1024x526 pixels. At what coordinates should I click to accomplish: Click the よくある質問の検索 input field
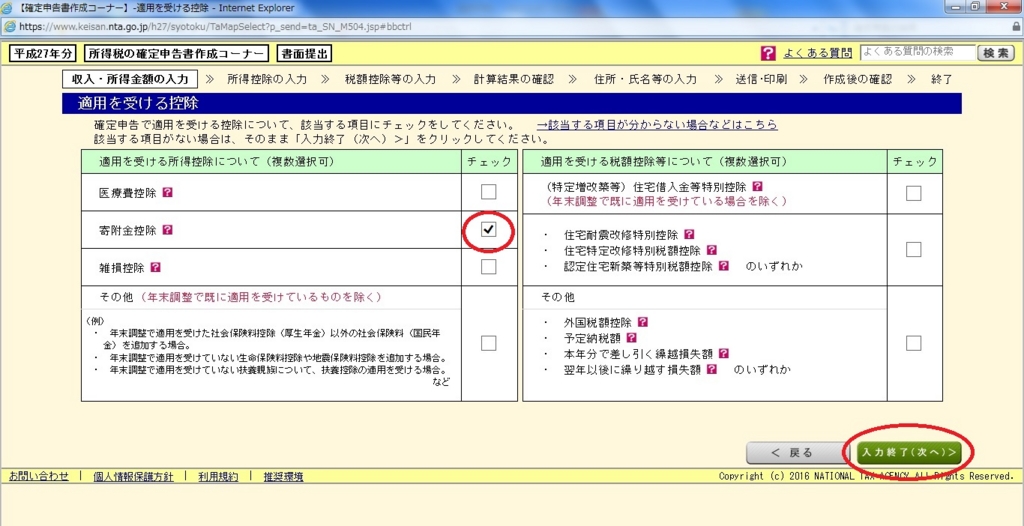tap(918, 53)
